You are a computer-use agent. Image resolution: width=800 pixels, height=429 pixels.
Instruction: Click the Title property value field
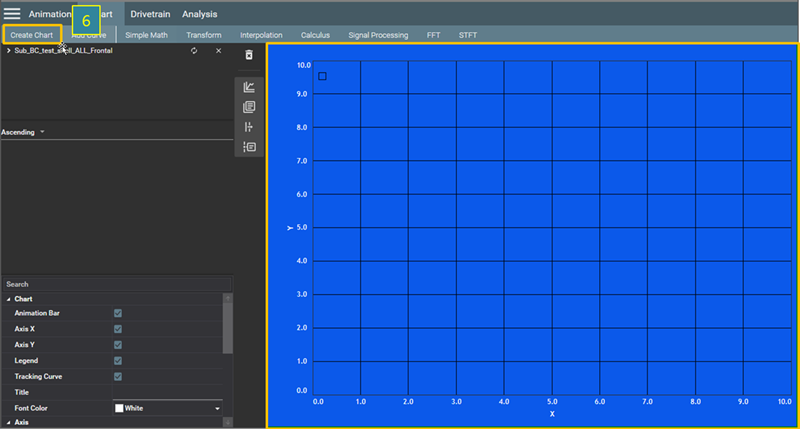(167, 392)
